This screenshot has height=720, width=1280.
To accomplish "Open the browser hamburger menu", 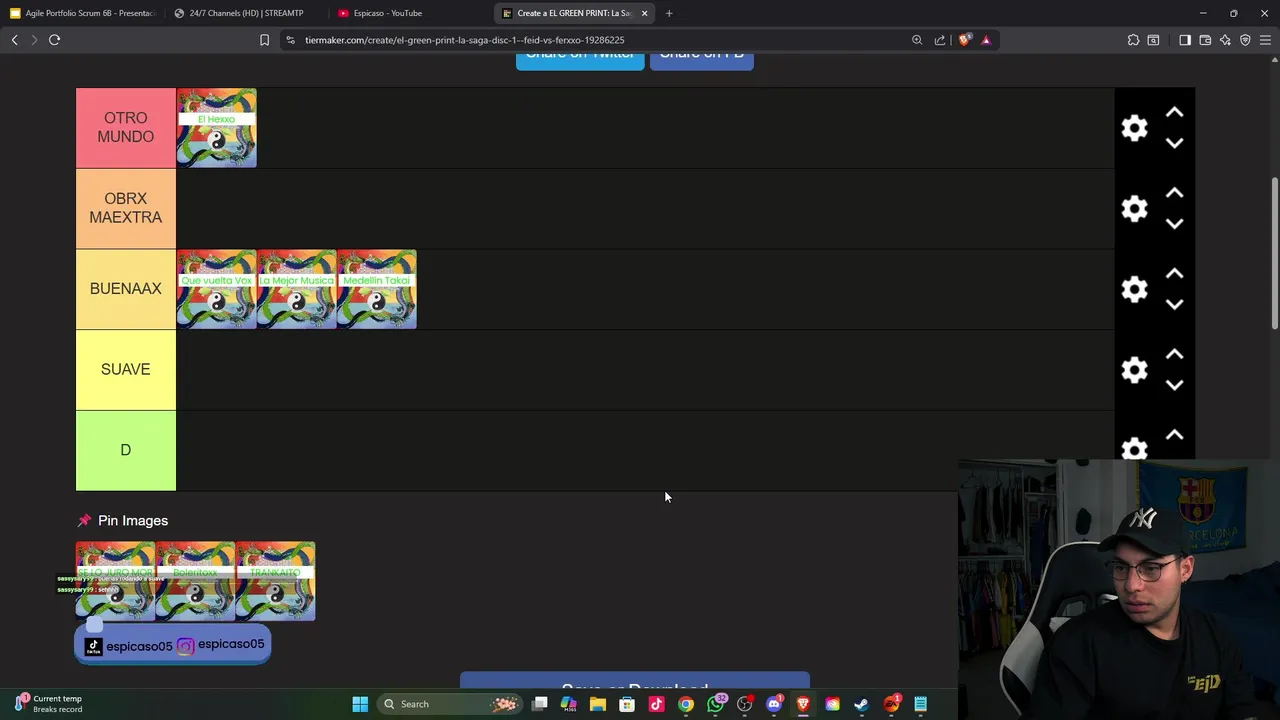I will pos(1266,40).
